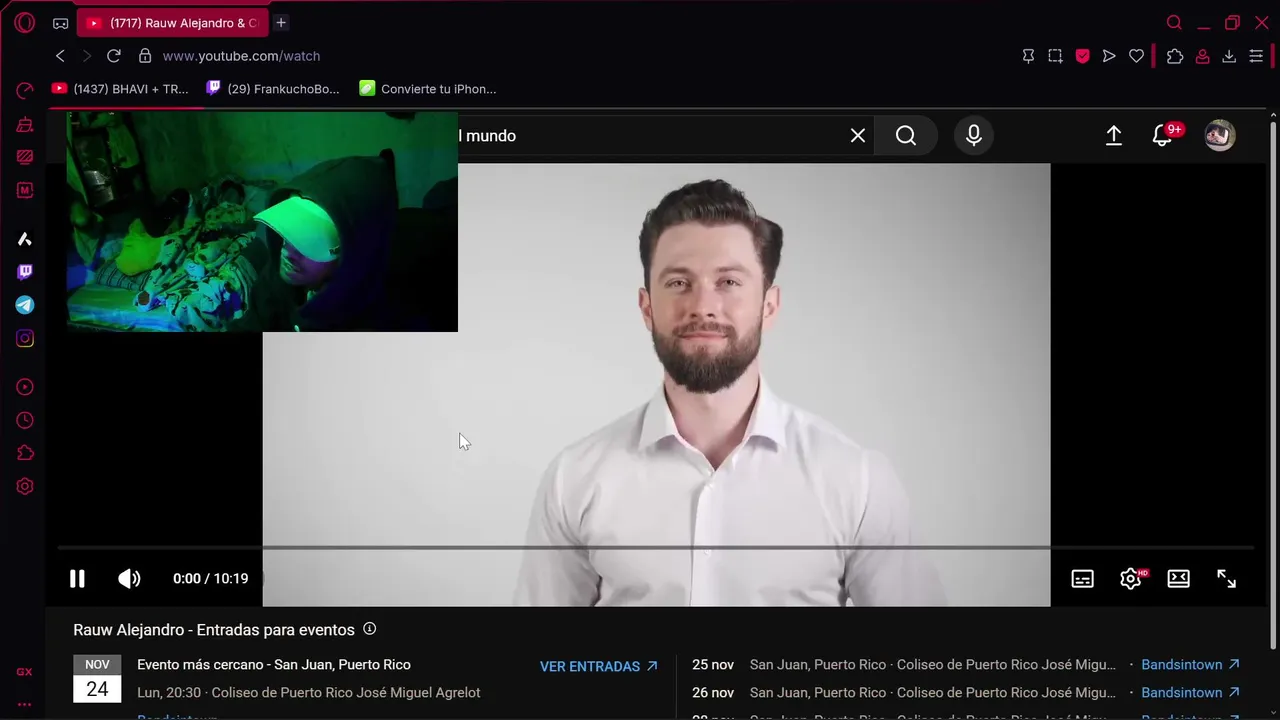Viewport: 1280px width, 720px height.
Task: Add page to bookmarks with heart icon
Action: tap(1136, 56)
